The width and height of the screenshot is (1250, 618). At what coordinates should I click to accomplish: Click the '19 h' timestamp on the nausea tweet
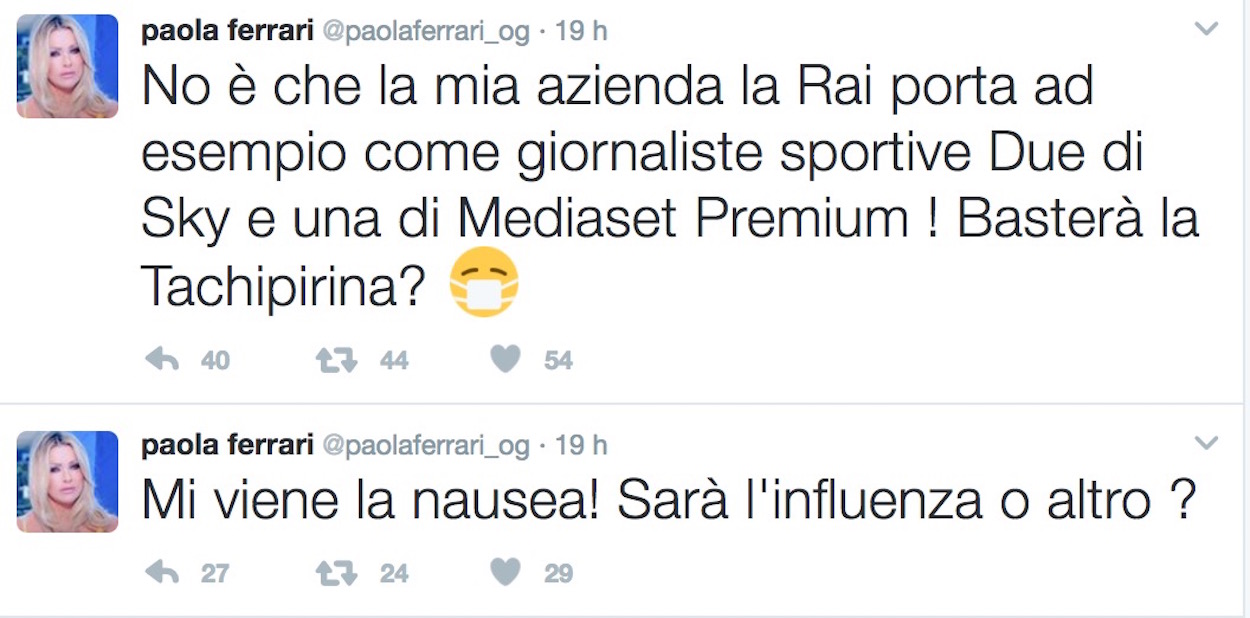point(581,445)
